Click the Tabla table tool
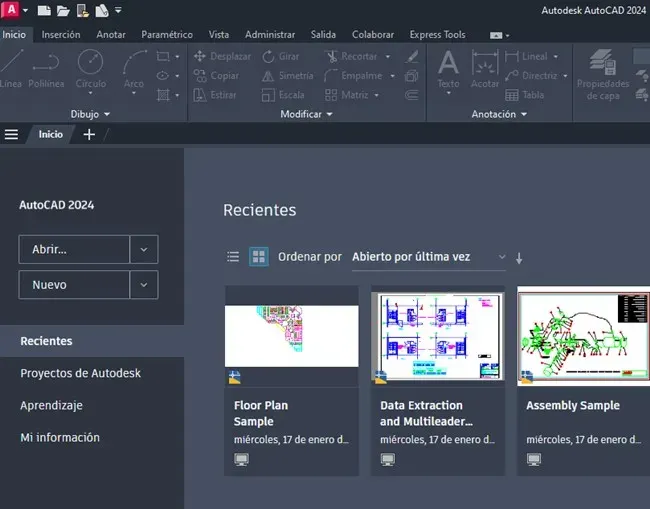The width and height of the screenshot is (650, 509). tap(524, 95)
